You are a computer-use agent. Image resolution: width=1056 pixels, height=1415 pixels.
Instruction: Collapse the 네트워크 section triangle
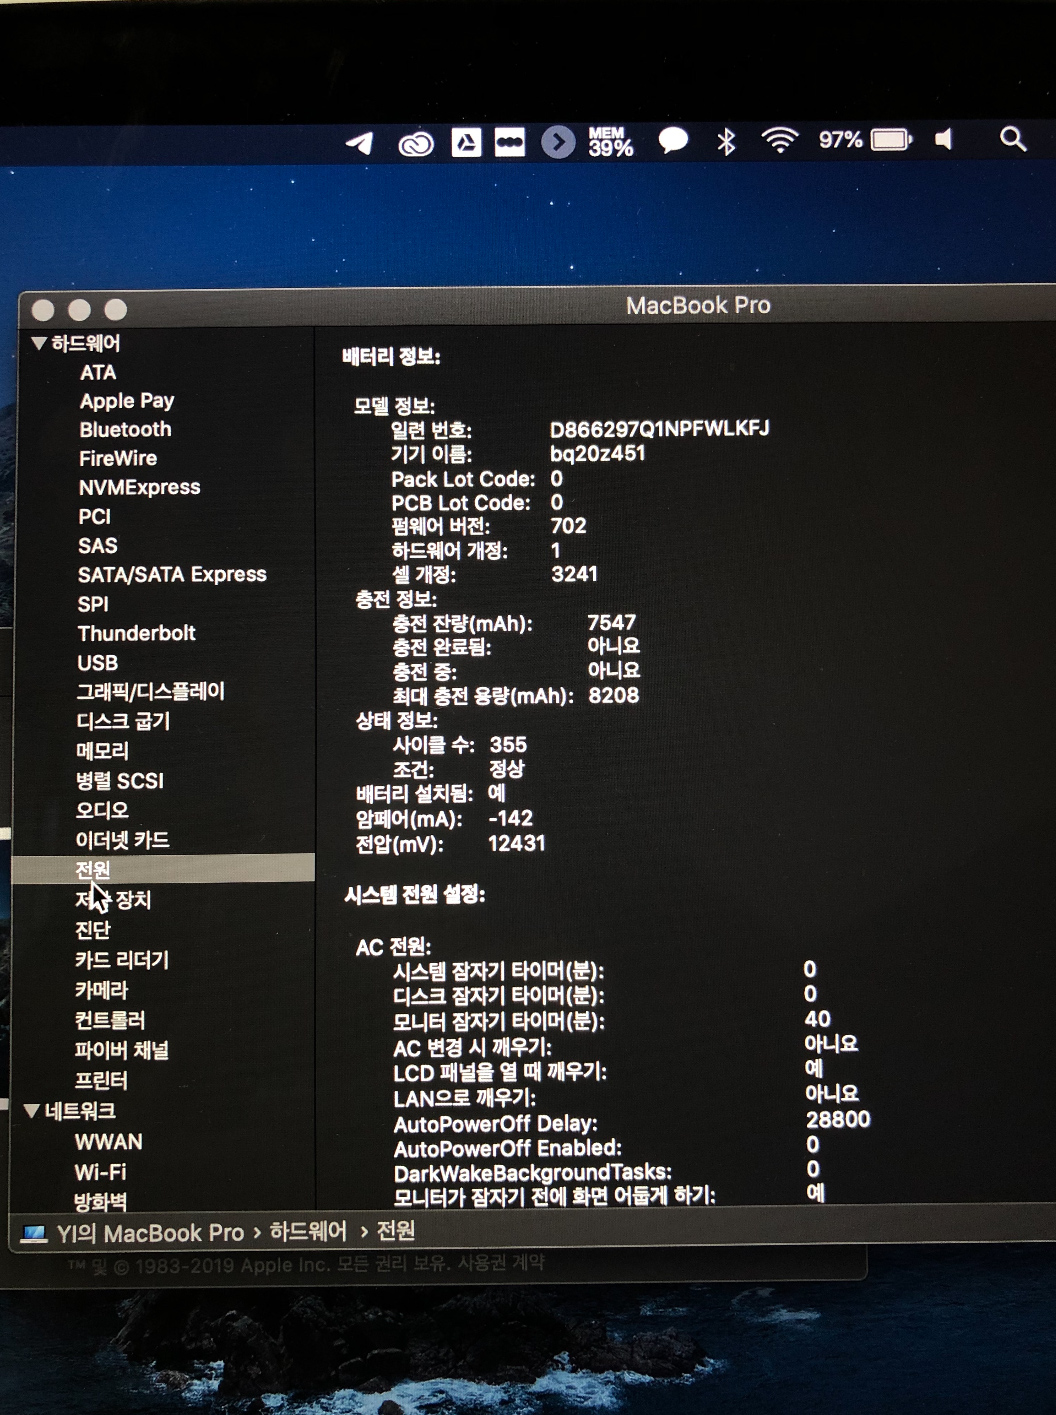click(x=31, y=1111)
